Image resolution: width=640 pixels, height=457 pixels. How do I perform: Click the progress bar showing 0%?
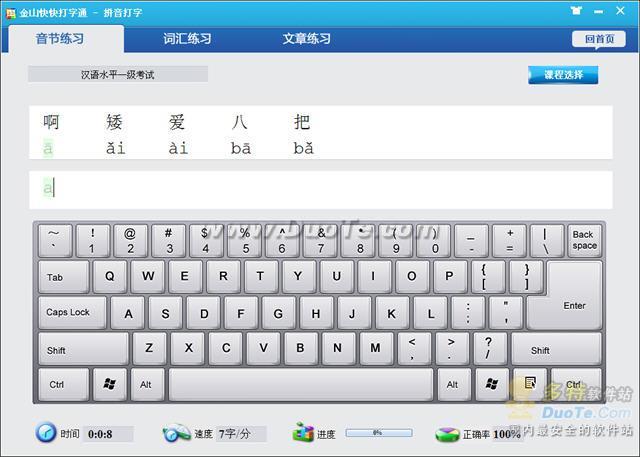click(x=379, y=433)
